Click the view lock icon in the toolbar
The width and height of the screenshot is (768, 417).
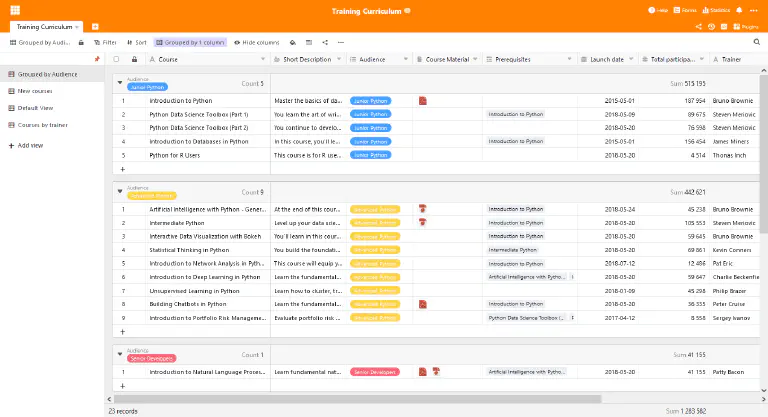[81, 43]
